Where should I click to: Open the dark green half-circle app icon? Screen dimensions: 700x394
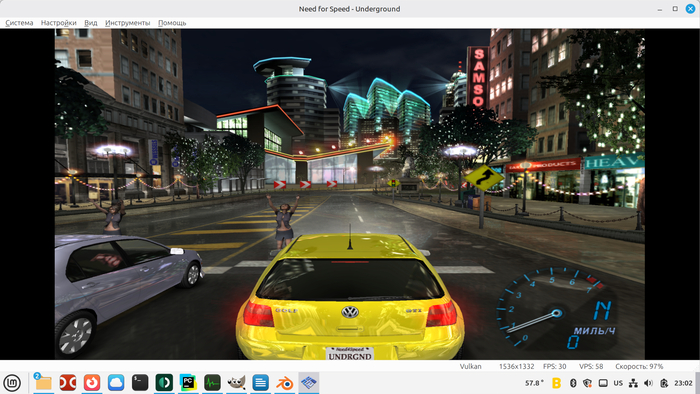click(x=164, y=383)
